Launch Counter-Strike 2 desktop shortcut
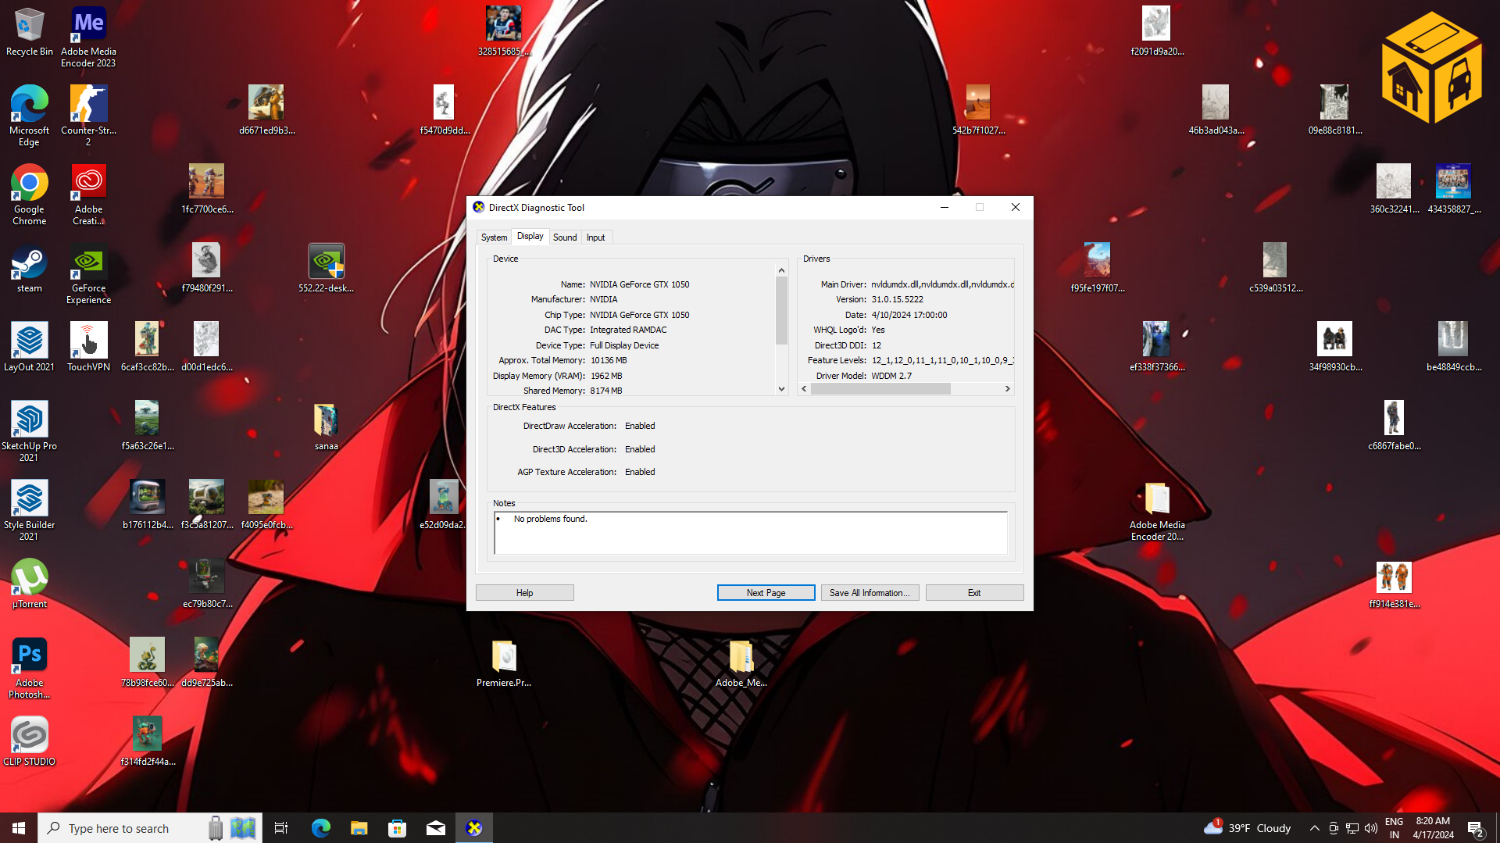 click(88, 115)
